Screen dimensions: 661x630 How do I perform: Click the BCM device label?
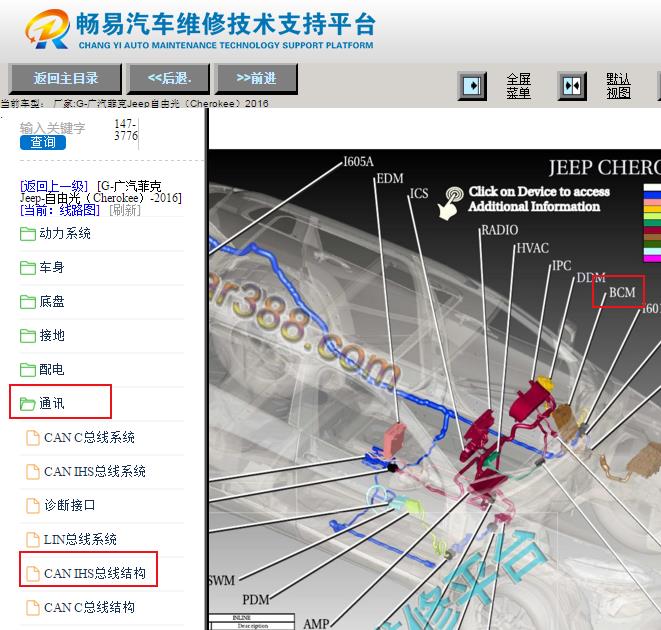[x=622, y=292]
